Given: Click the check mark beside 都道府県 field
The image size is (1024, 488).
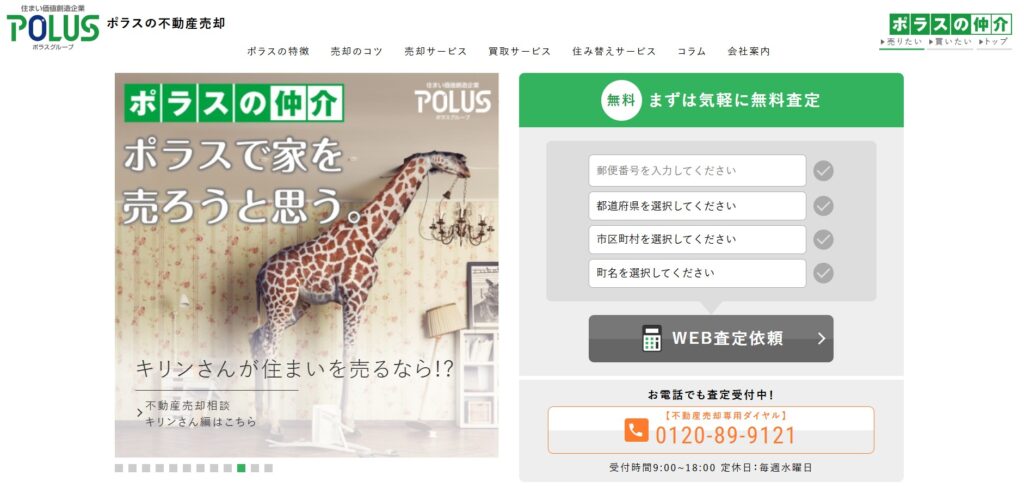Looking at the screenshot, I should (823, 206).
